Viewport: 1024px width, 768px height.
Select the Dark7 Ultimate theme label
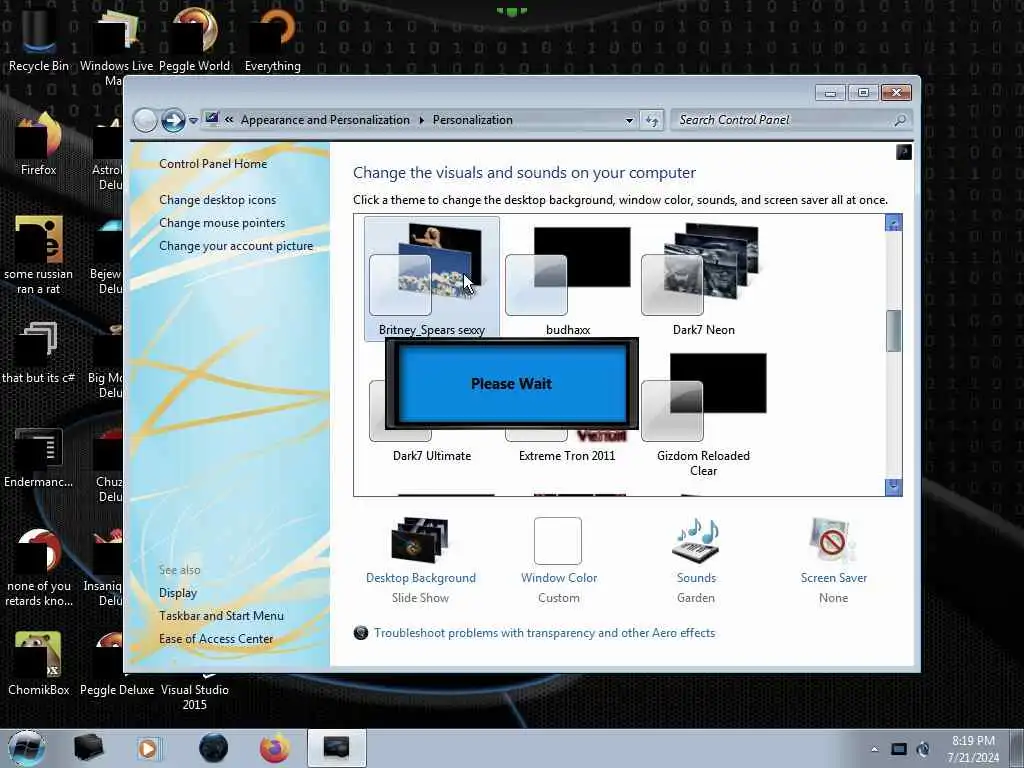432,456
